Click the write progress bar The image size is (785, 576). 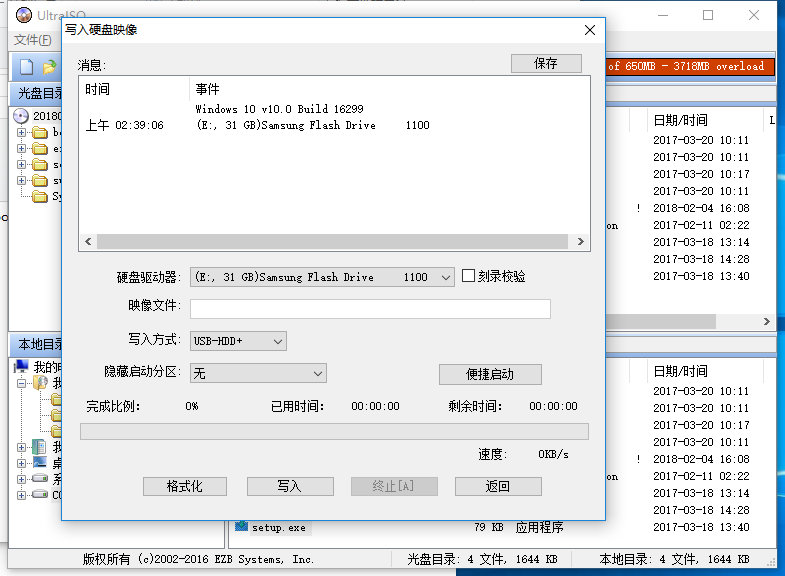pos(334,431)
